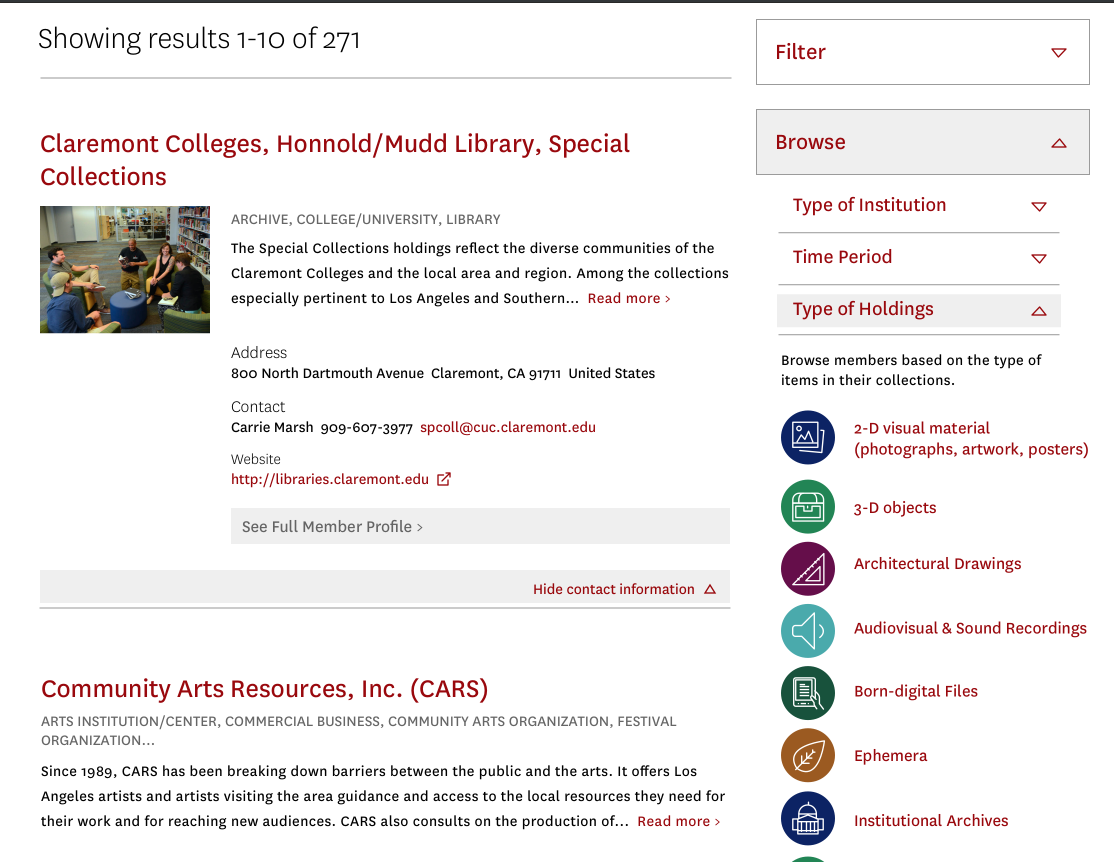
Task: Collapse the Type of Holdings section
Action: point(919,310)
